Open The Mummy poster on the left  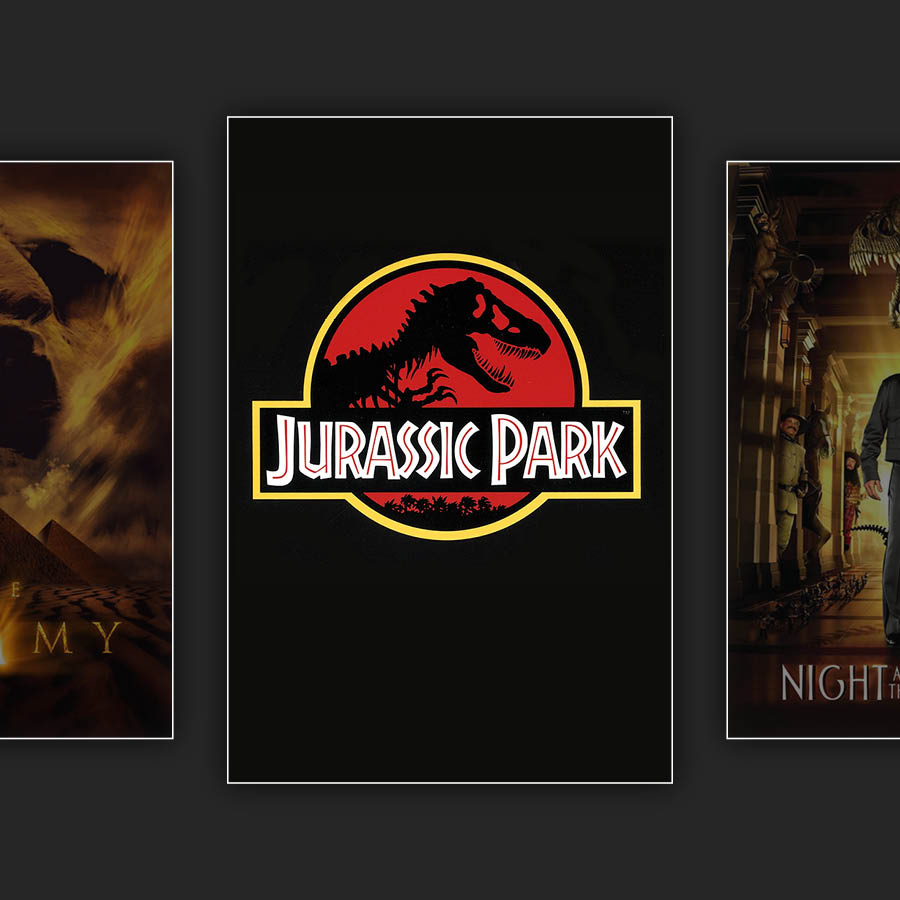click(x=86, y=449)
